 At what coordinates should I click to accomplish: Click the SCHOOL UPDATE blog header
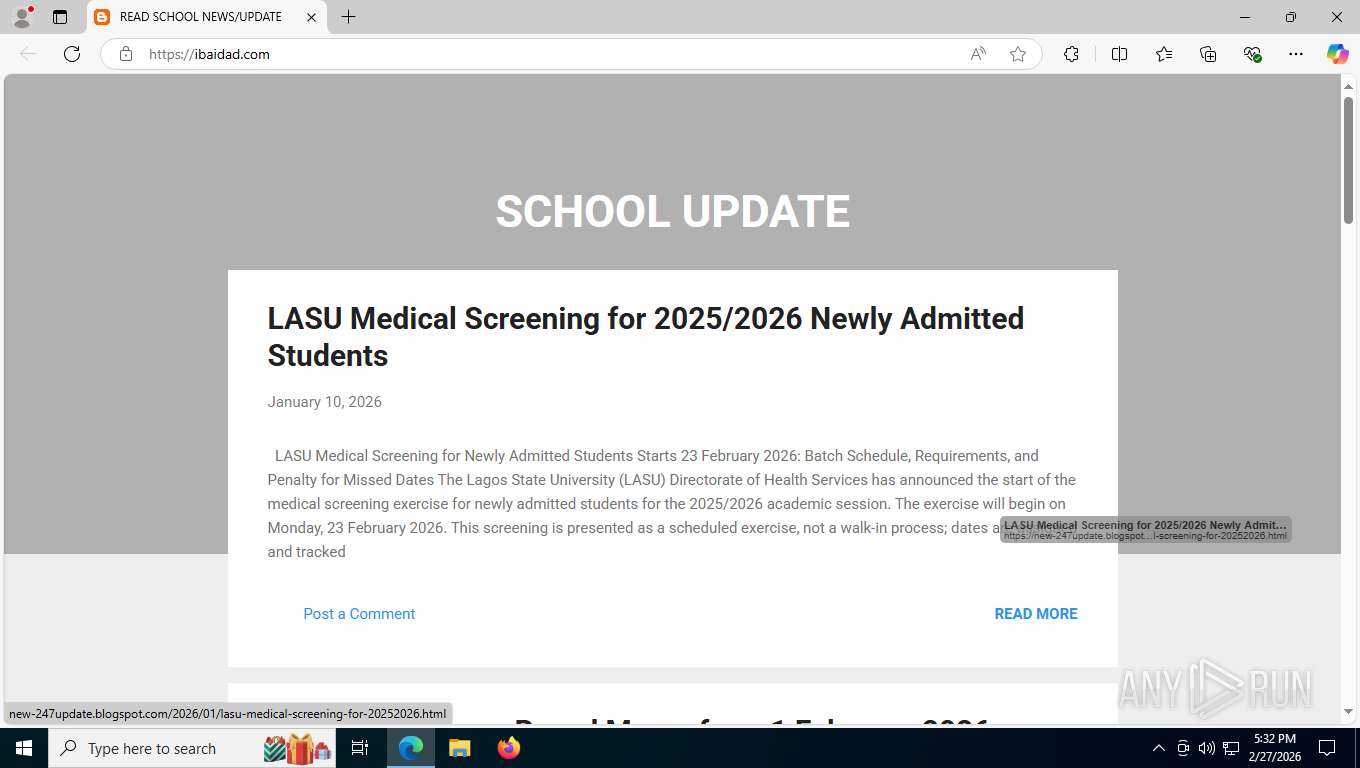click(x=672, y=212)
